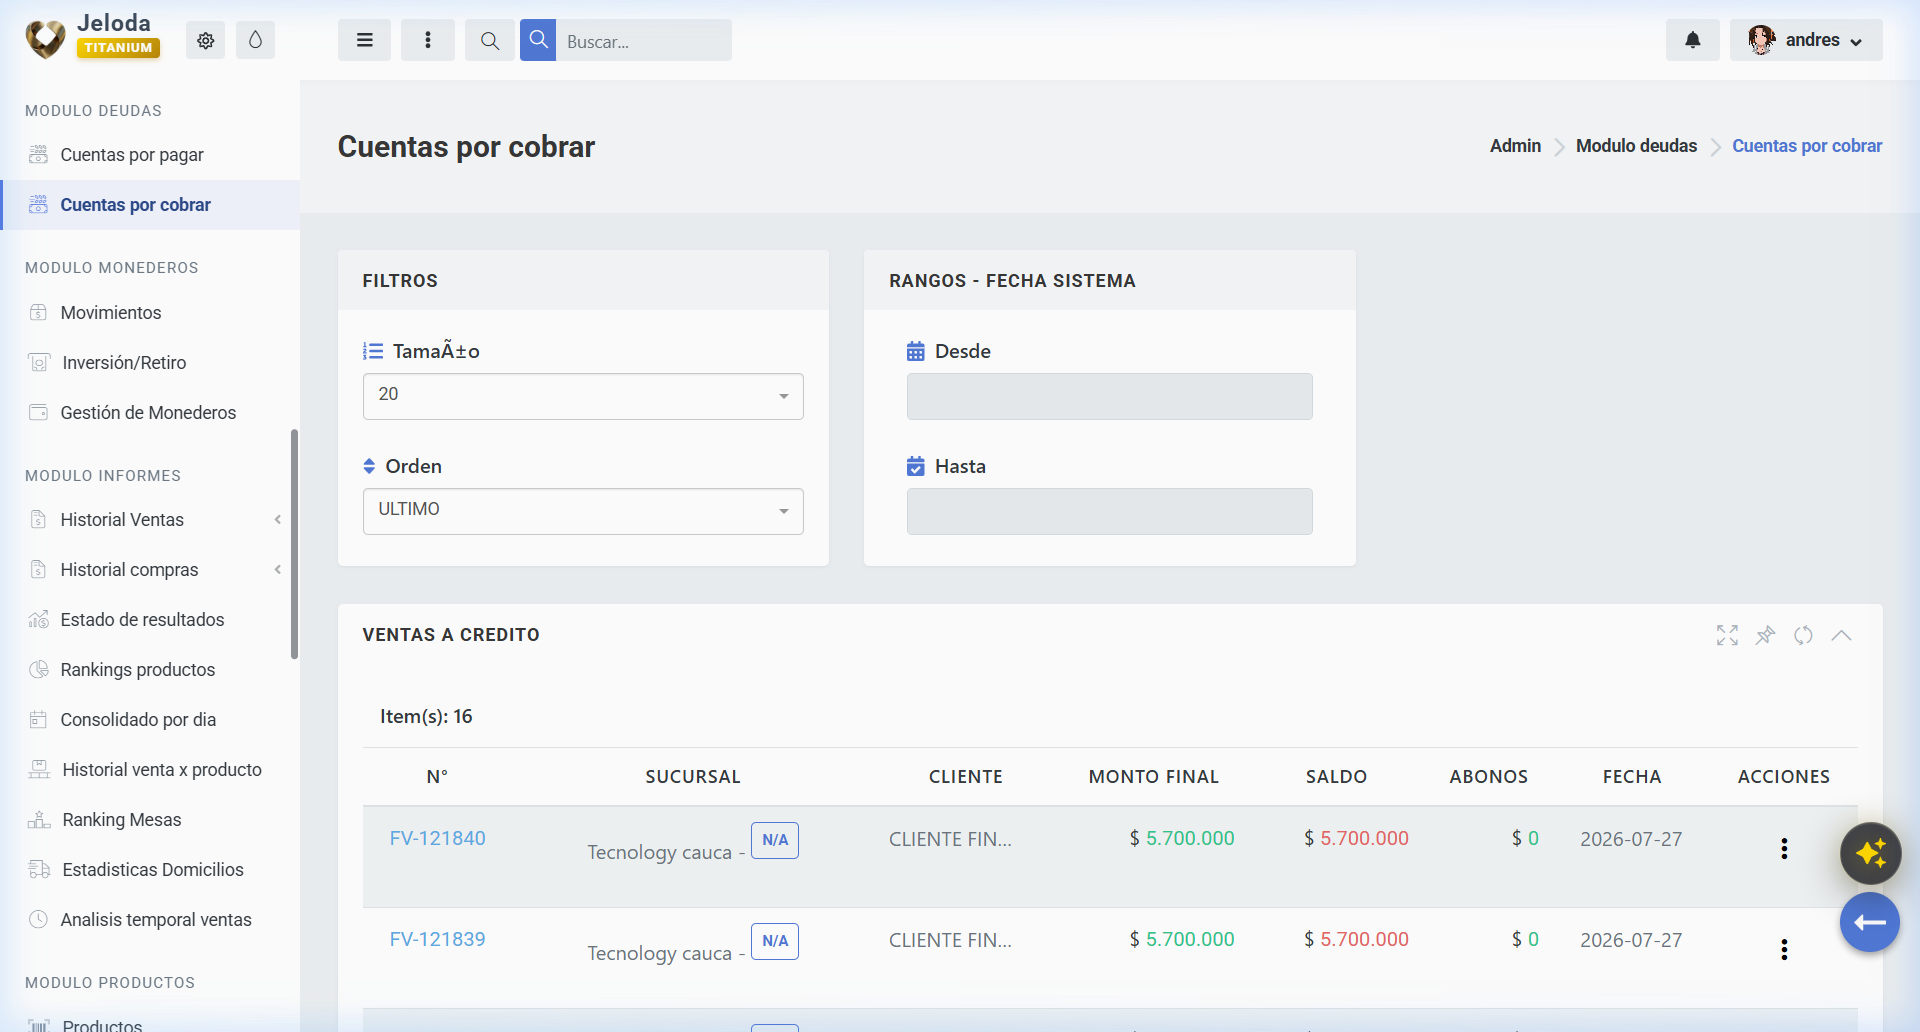Open Inversión/Retiro
The height and width of the screenshot is (1032, 1920).
124,362
